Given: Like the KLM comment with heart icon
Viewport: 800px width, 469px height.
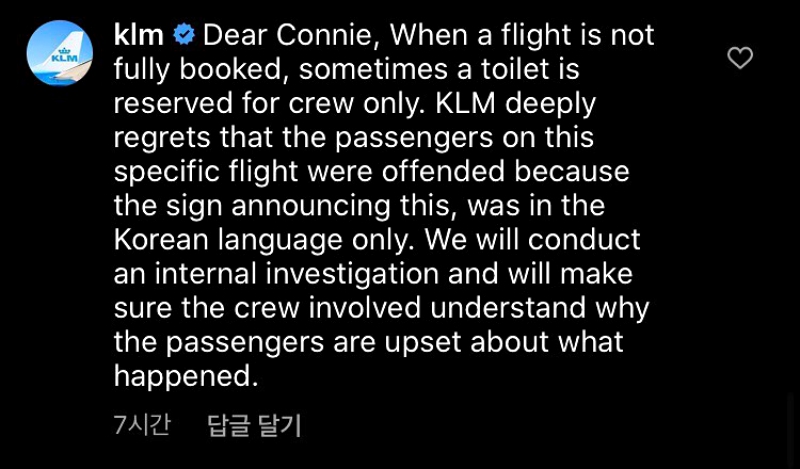Looking at the screenshot, I should 740,58.
